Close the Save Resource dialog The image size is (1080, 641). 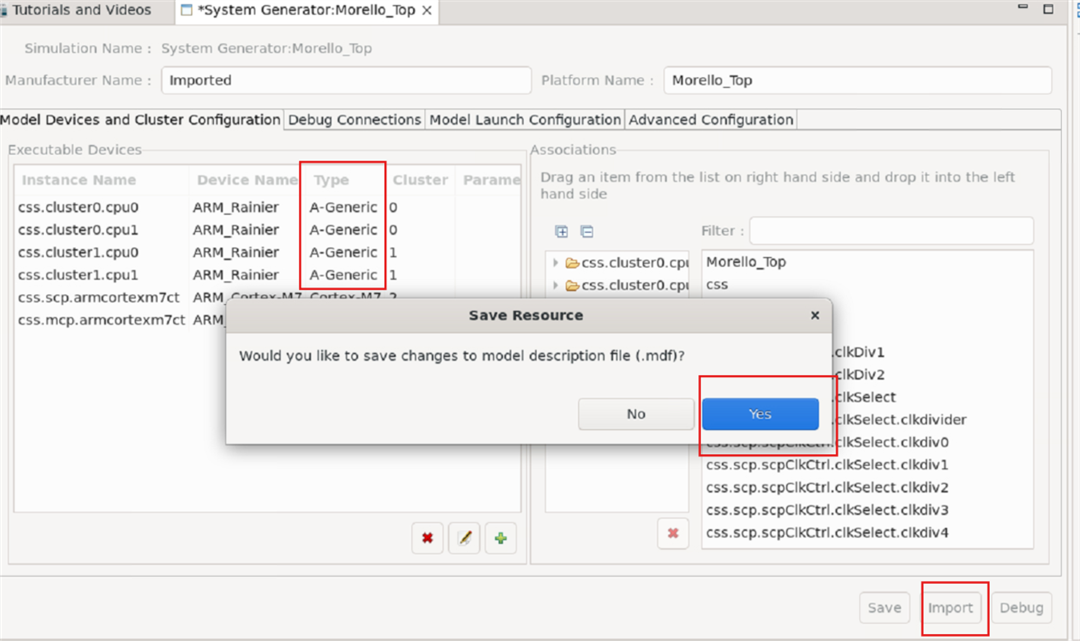coord(815,315)
